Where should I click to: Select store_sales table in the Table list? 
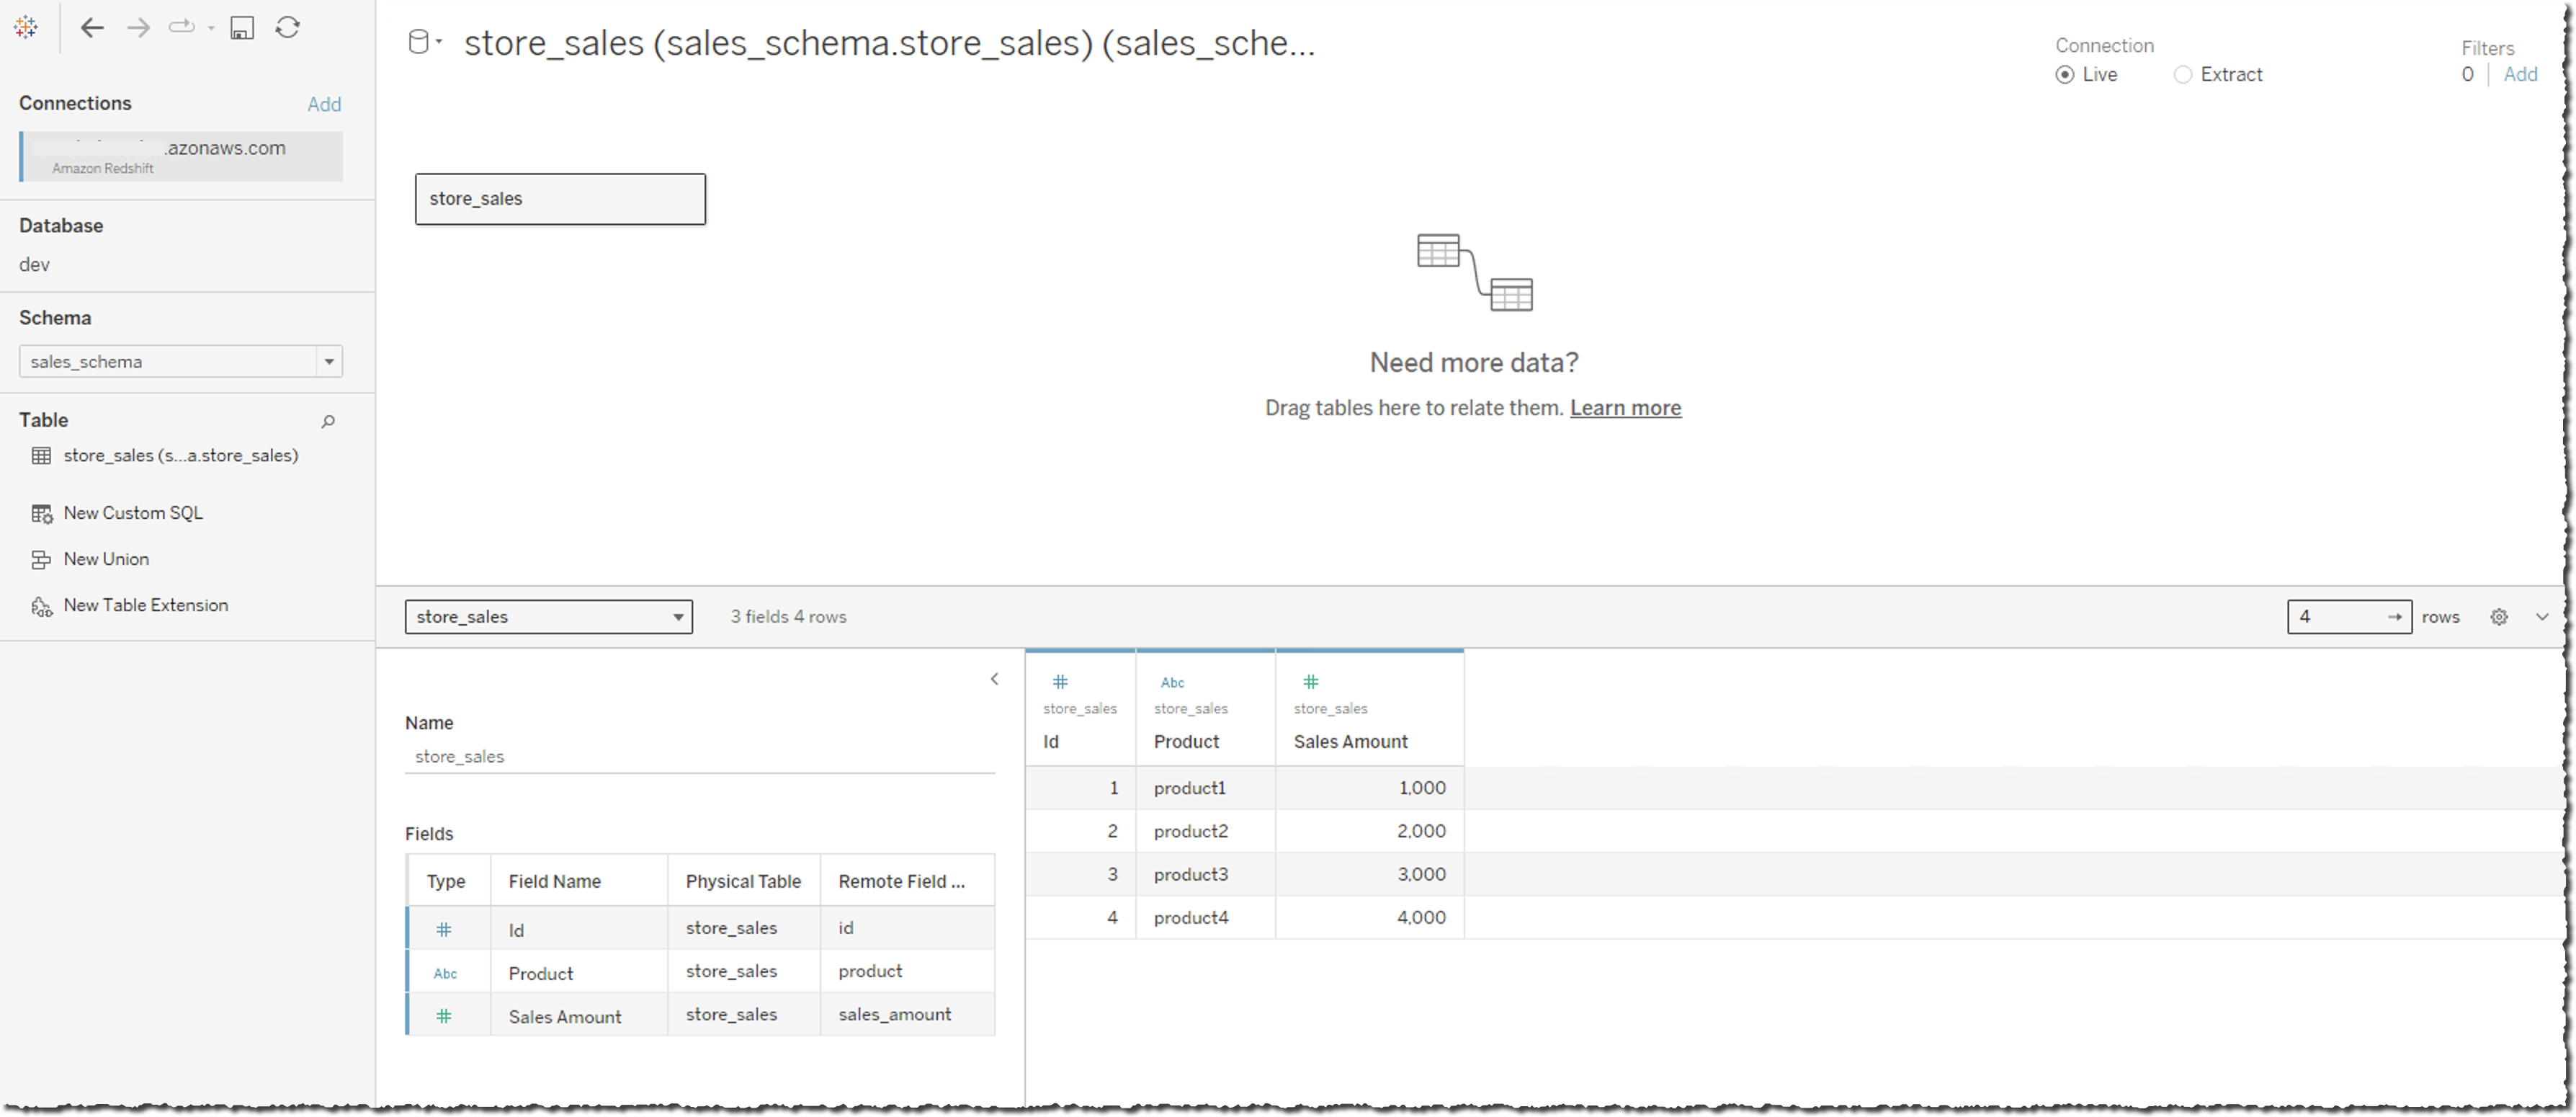coord(180,455)
